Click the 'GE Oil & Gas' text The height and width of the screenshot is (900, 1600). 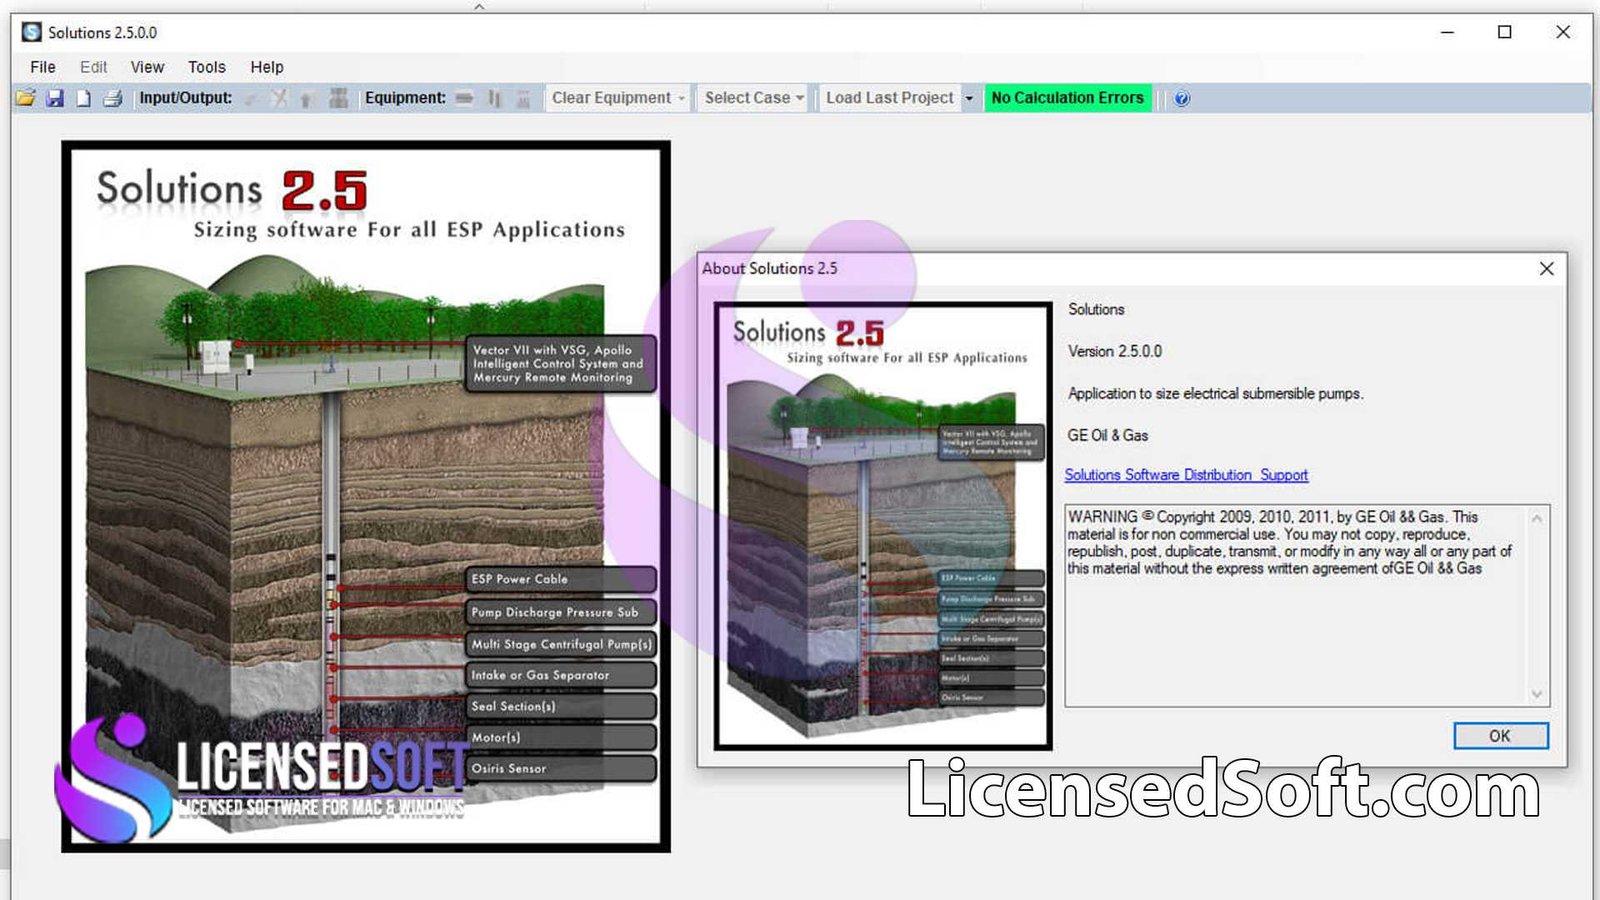pos(1107,436)
